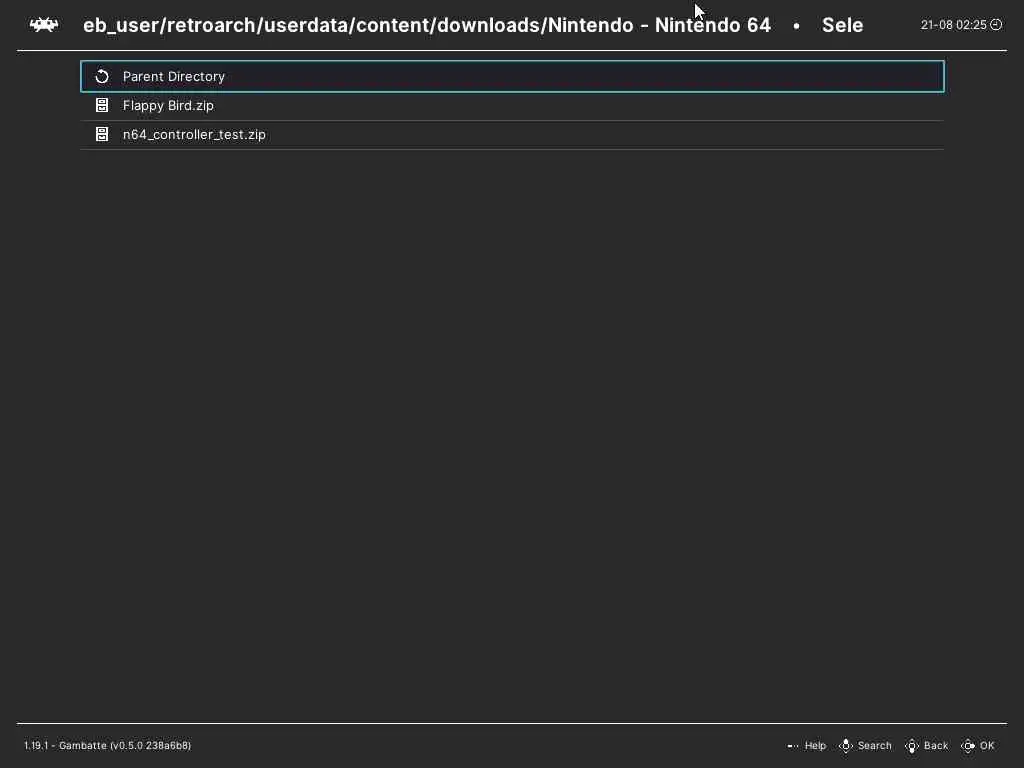This screenshot has width=1024, height=768.
Task: Click the 'Sele' title text
Action: [x=842, y=25]
